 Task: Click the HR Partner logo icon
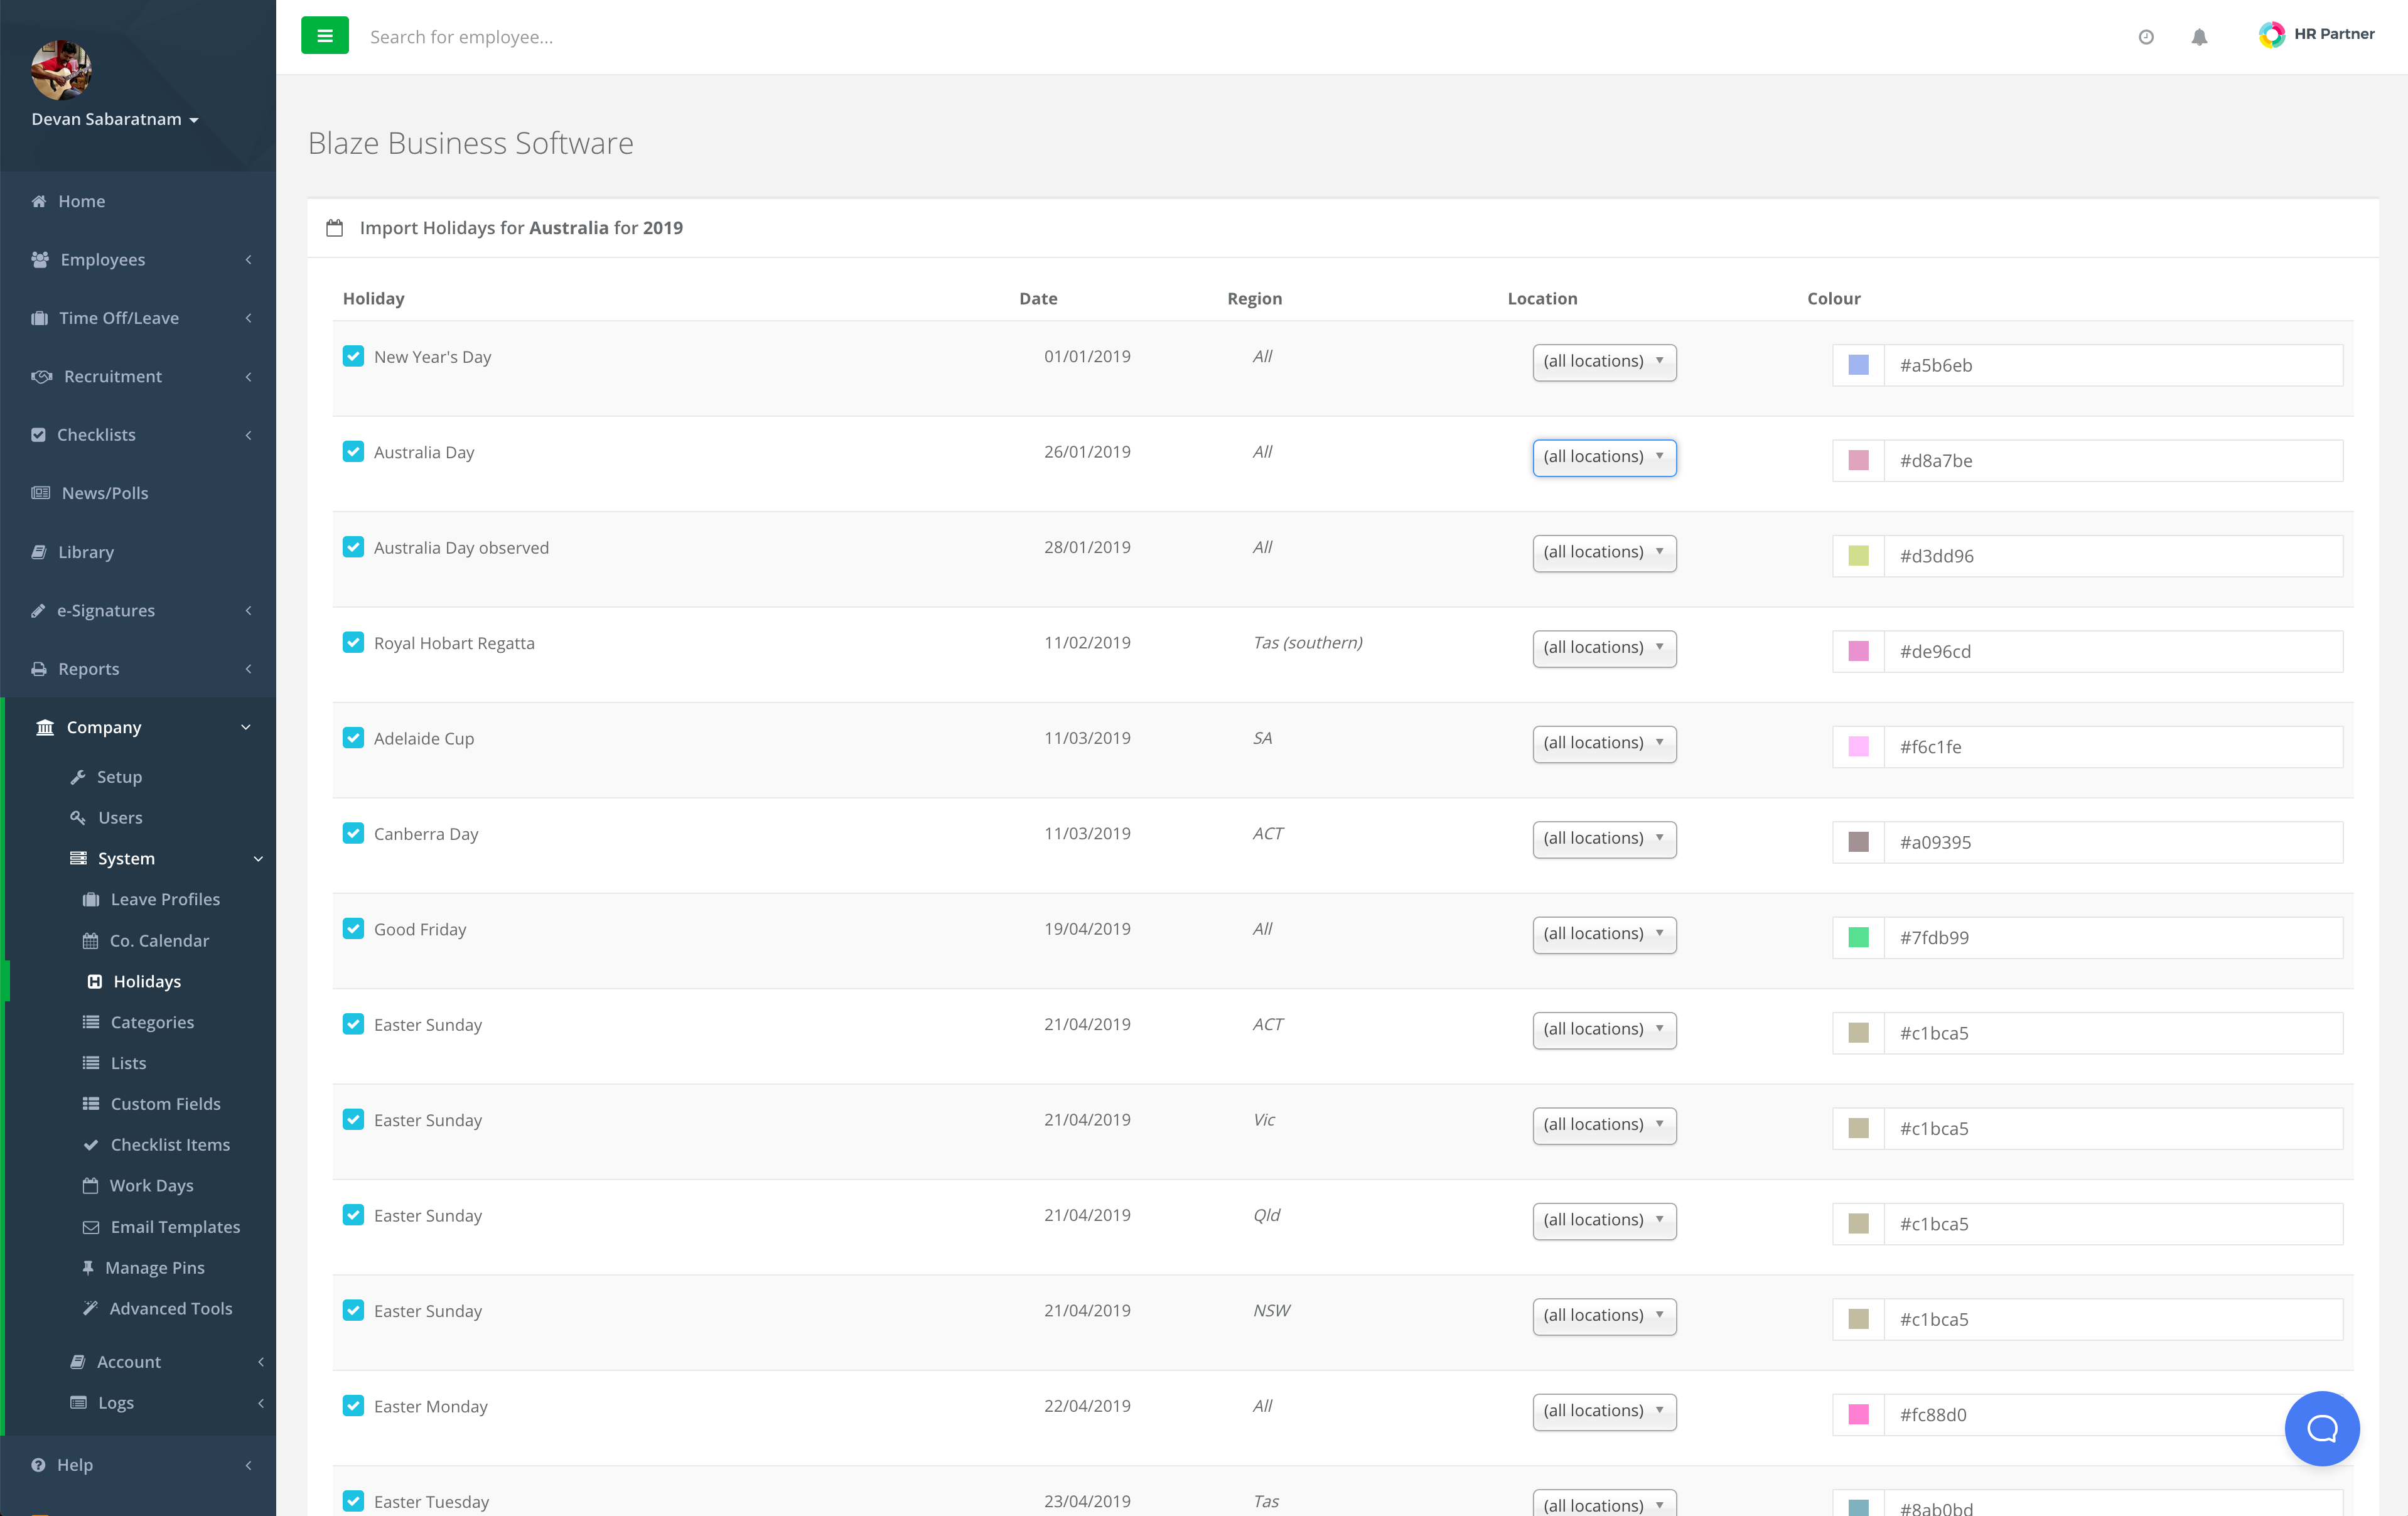(x=2271, y=35)
